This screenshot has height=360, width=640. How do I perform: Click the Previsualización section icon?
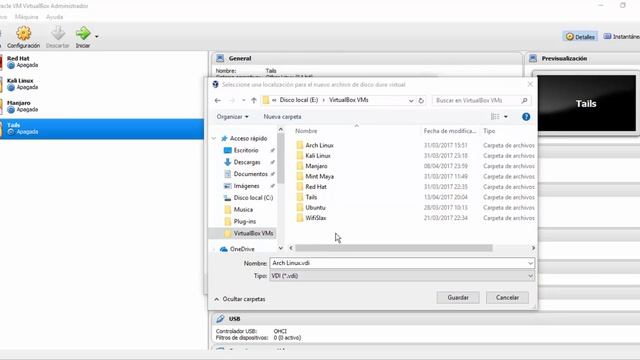pyautogui.click(x=533, y=58)
